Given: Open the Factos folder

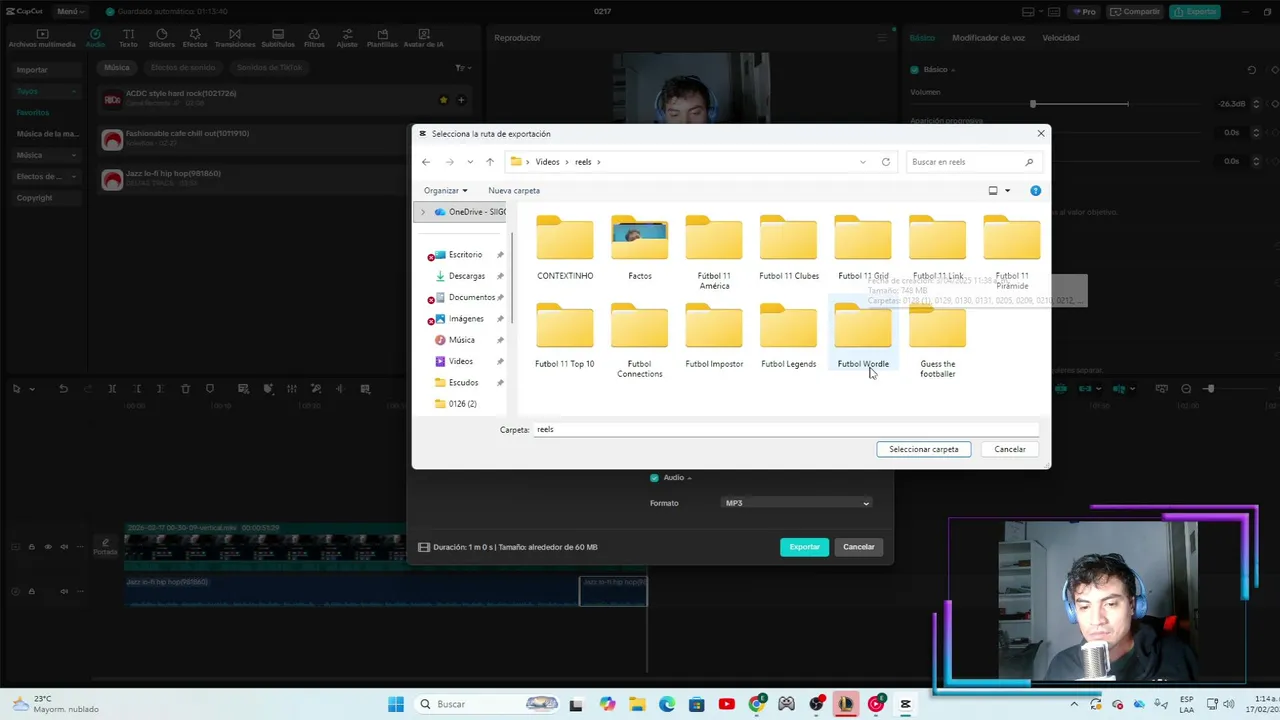Looking at the screenshot, I should pos(640,248).
